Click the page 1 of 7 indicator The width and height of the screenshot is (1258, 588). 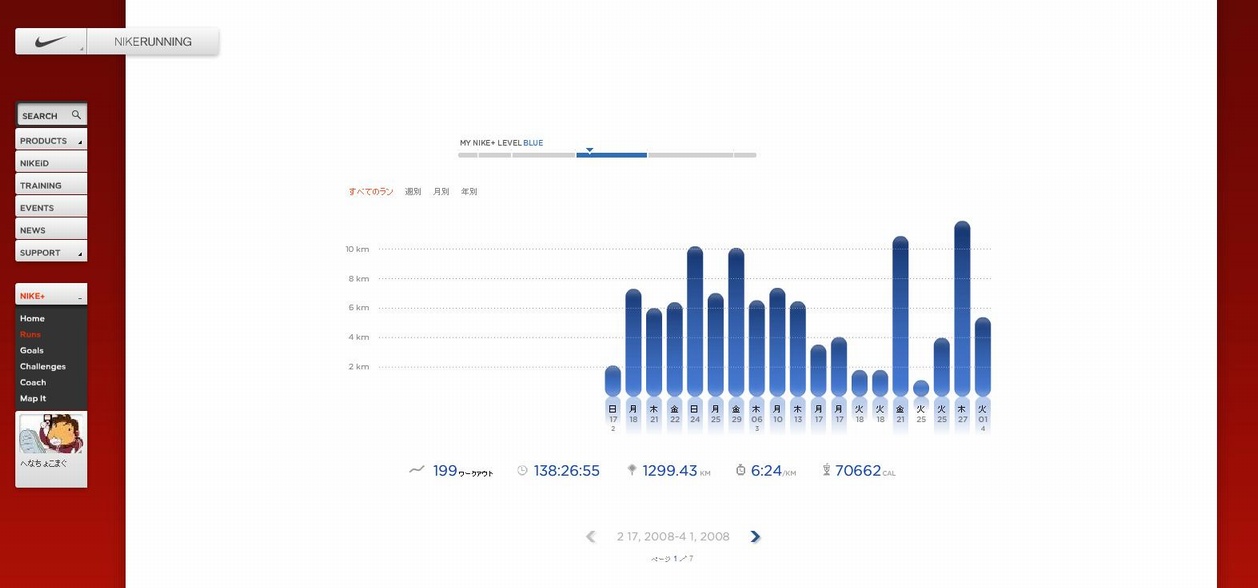pos(672,559)
